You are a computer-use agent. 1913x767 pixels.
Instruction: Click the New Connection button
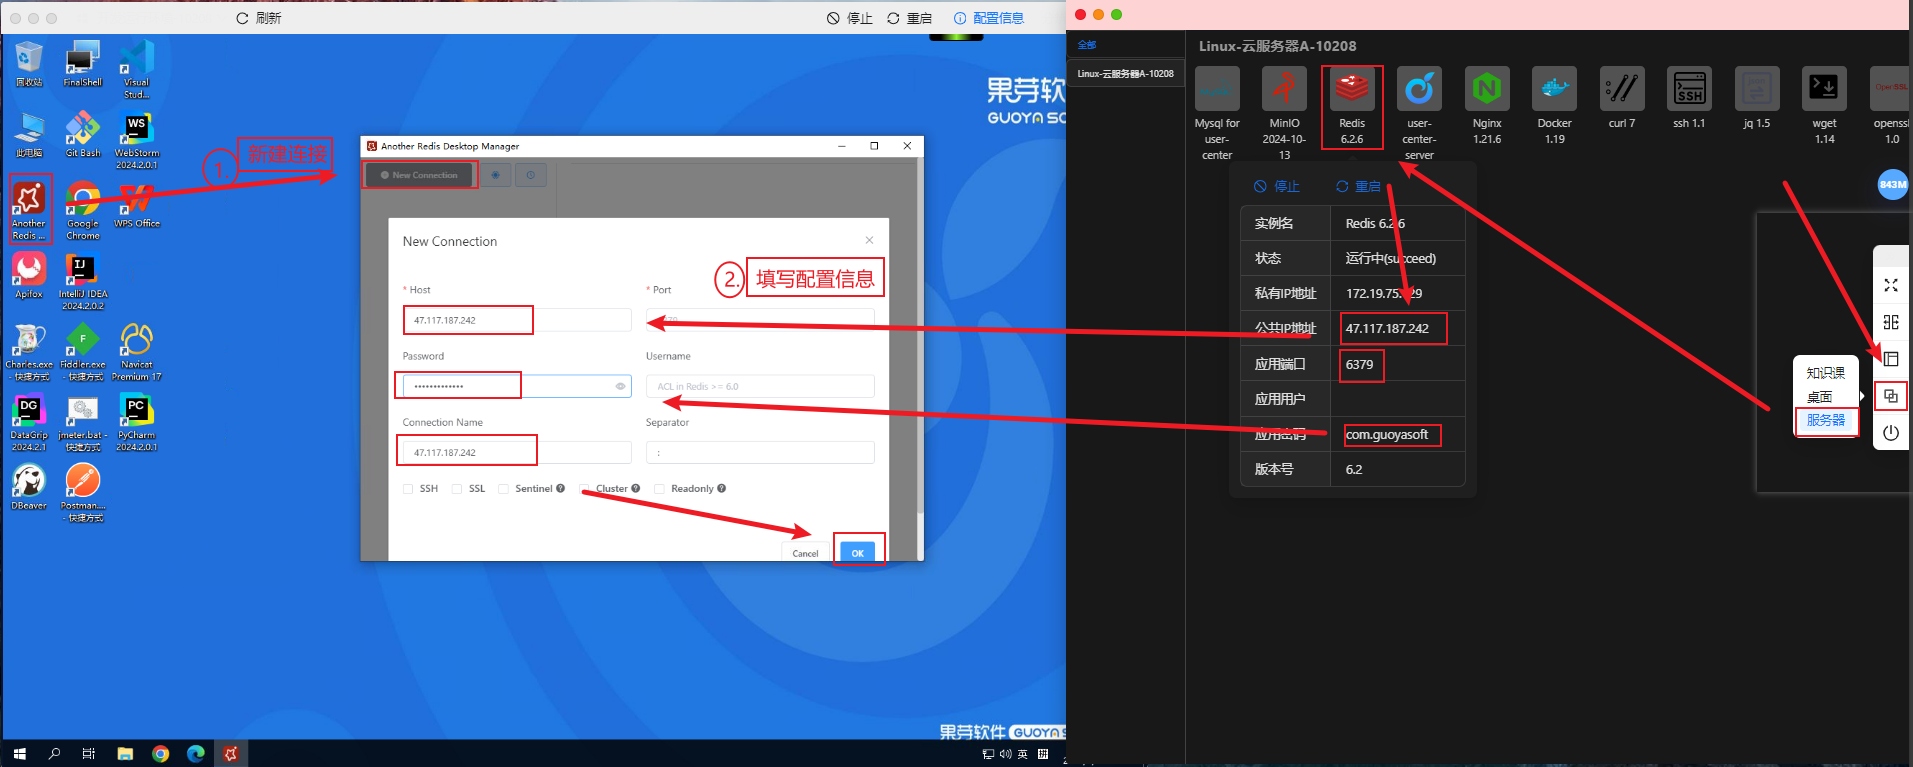pos(419,175)
